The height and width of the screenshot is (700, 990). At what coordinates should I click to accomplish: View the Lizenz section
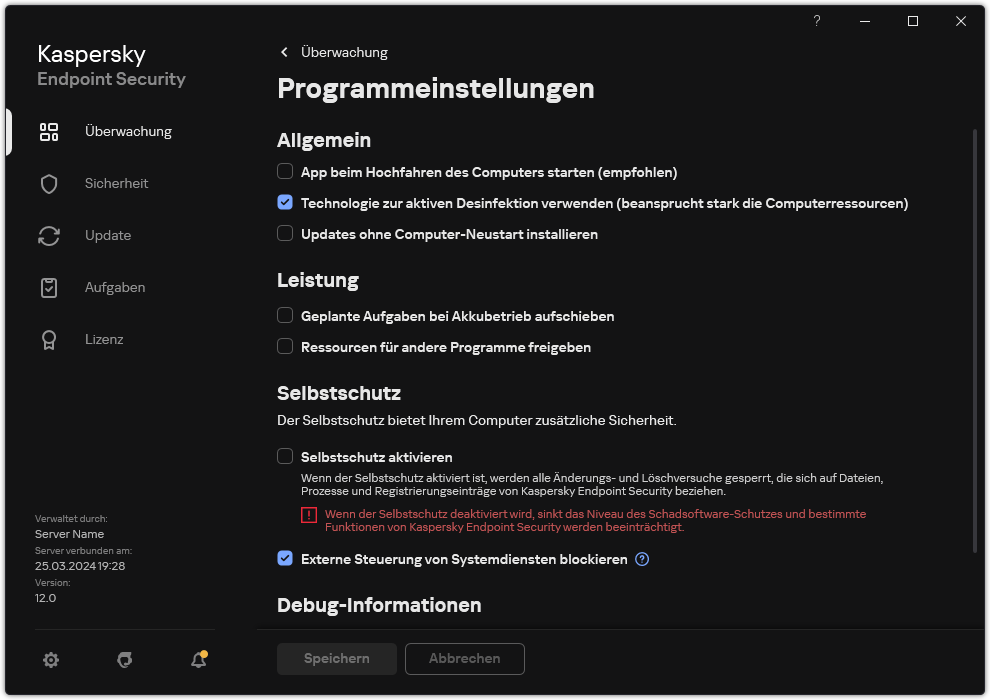(104, 339)
